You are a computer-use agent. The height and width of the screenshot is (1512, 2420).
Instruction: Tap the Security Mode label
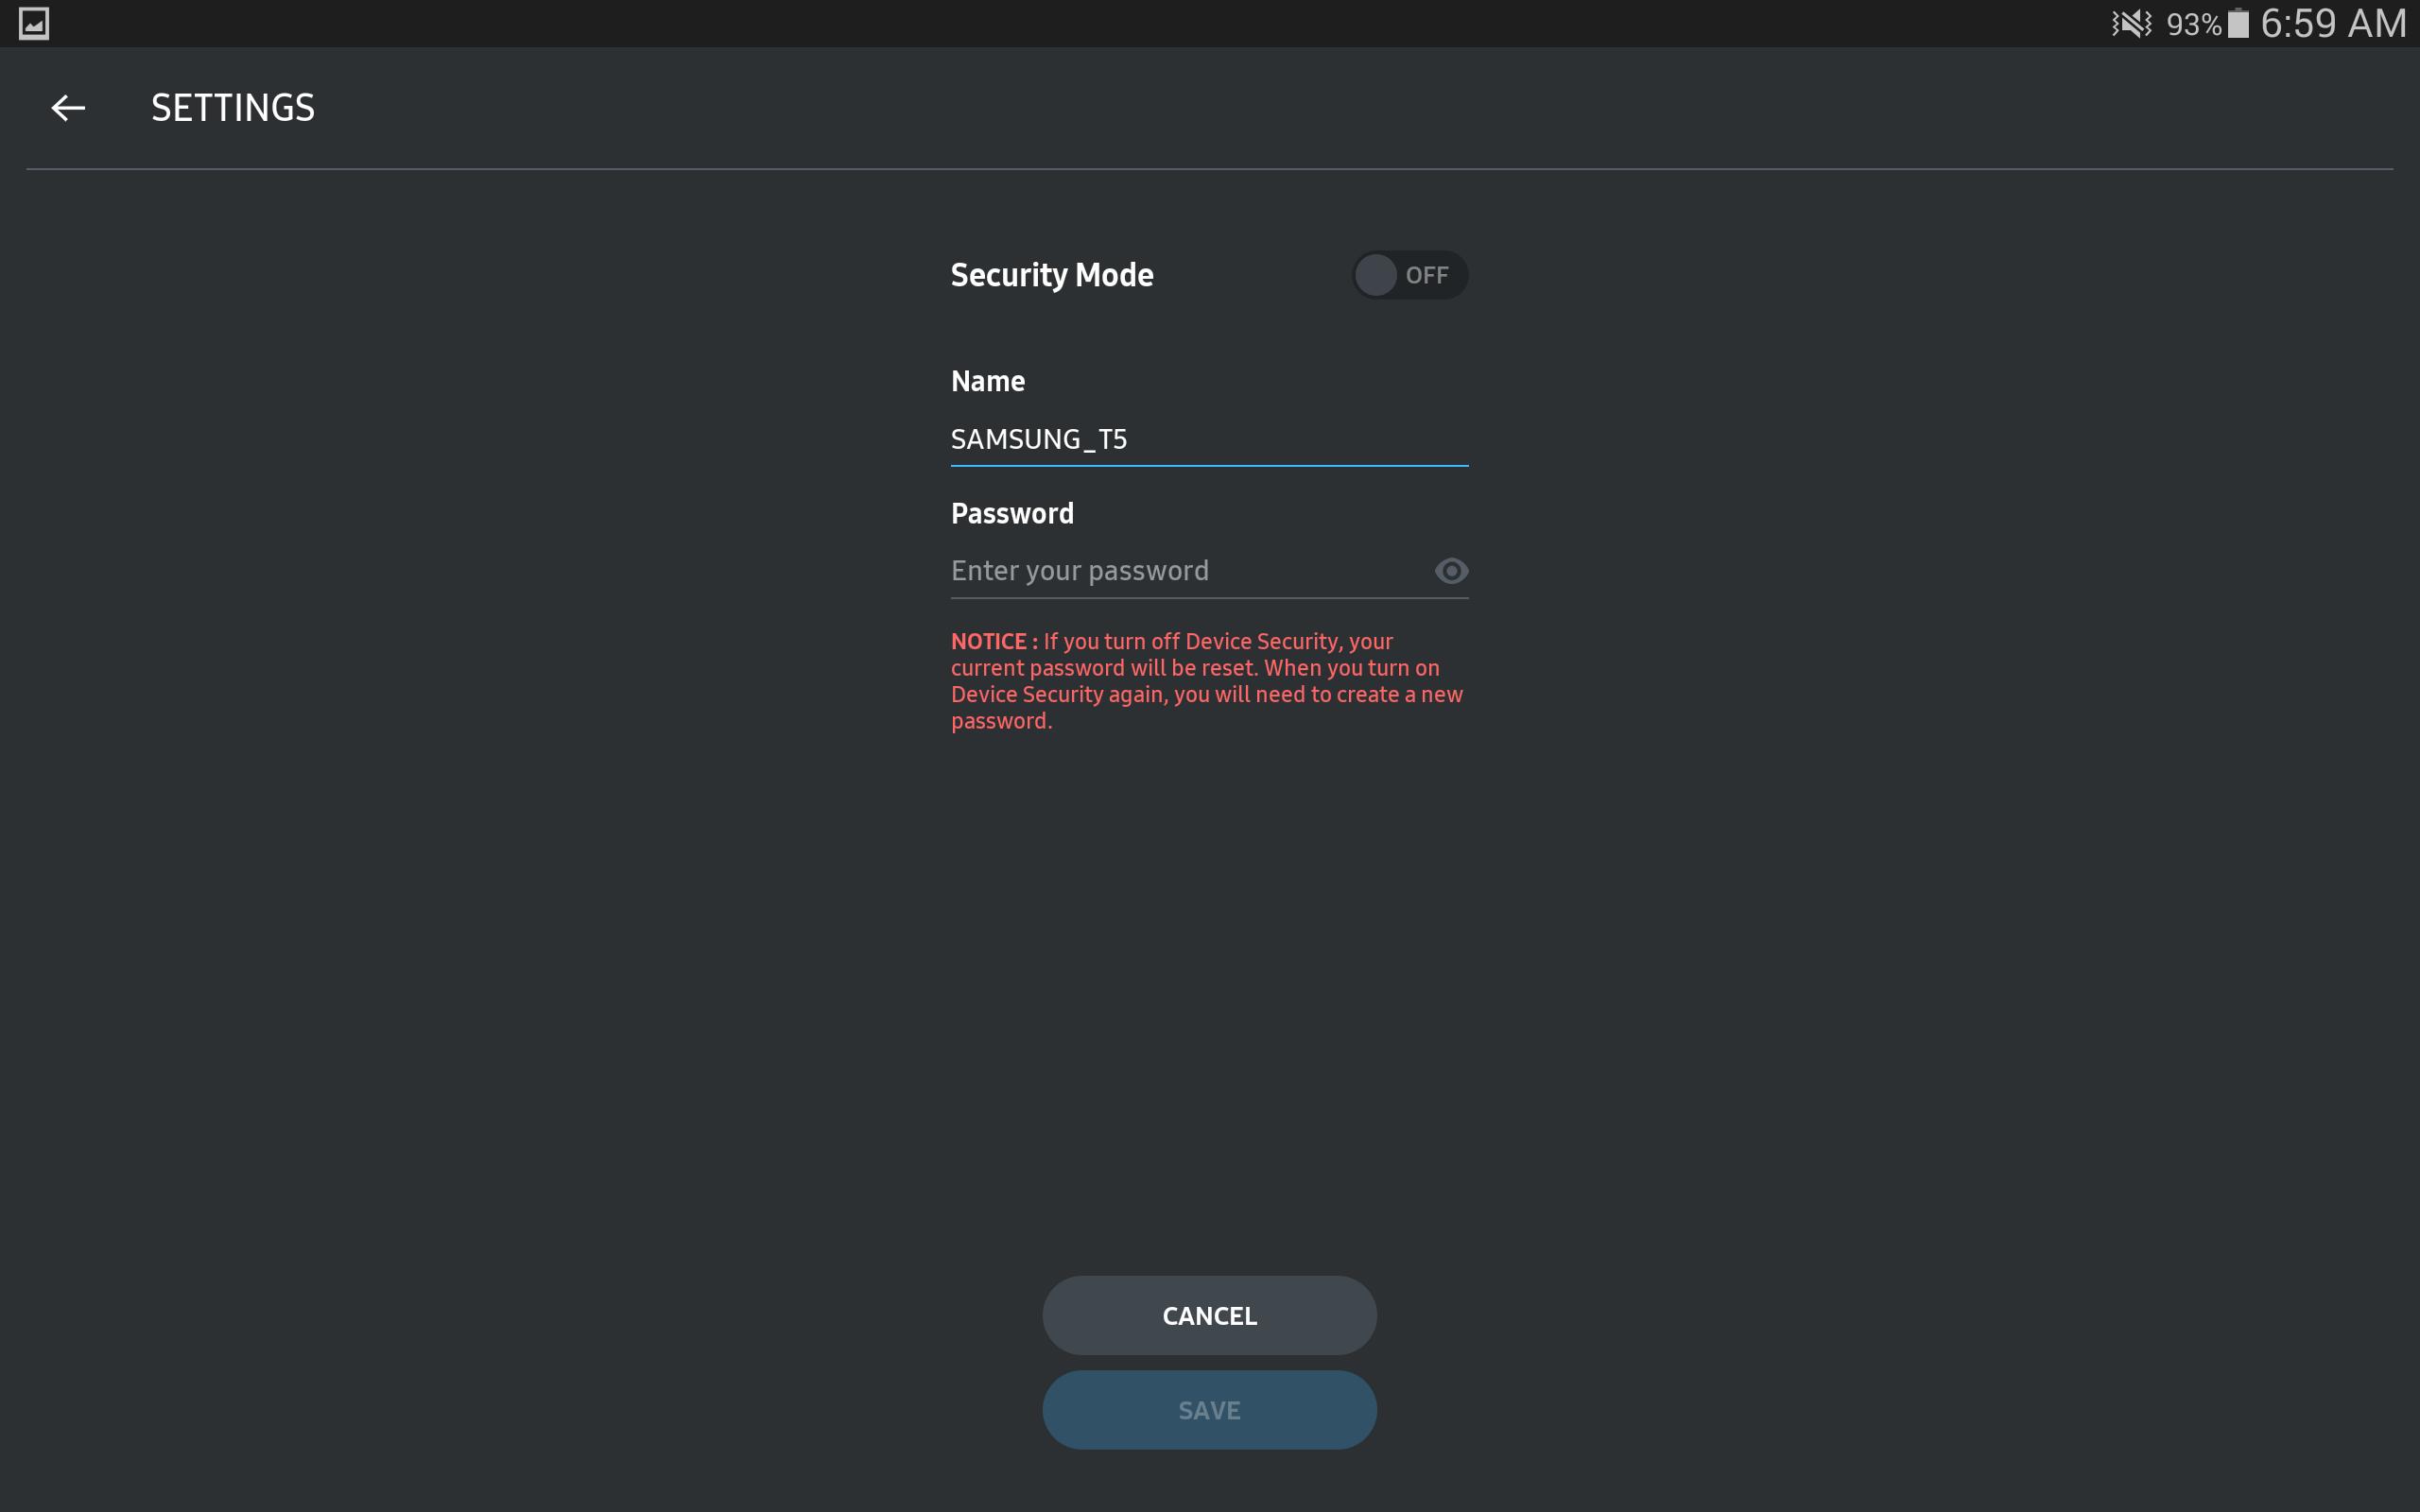(1052, 275)
